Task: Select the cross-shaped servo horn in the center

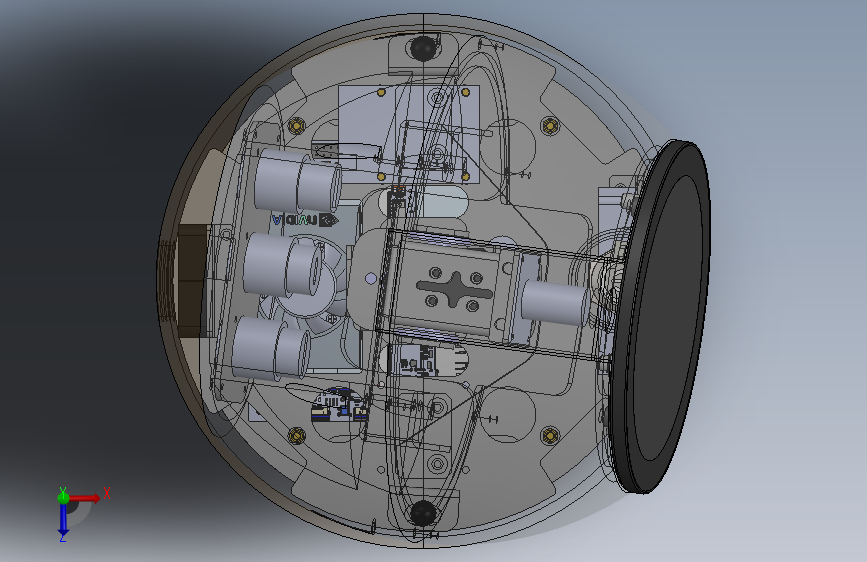Action: click(x=455, y=289)
